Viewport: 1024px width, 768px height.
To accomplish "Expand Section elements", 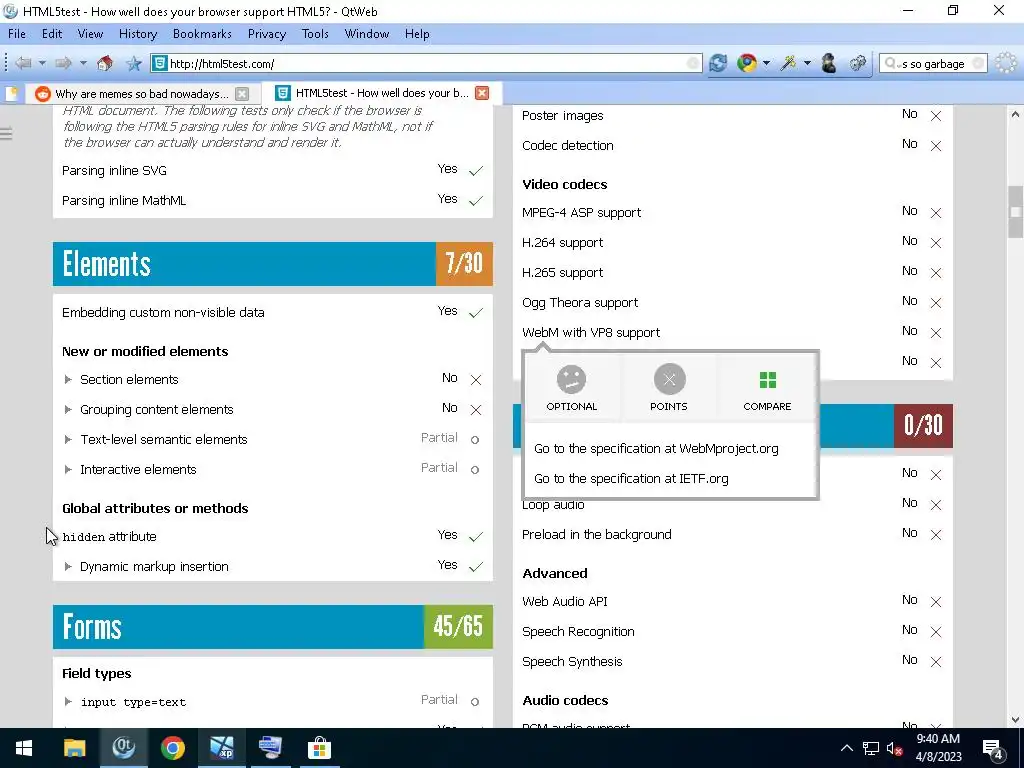I will [68, 379].
